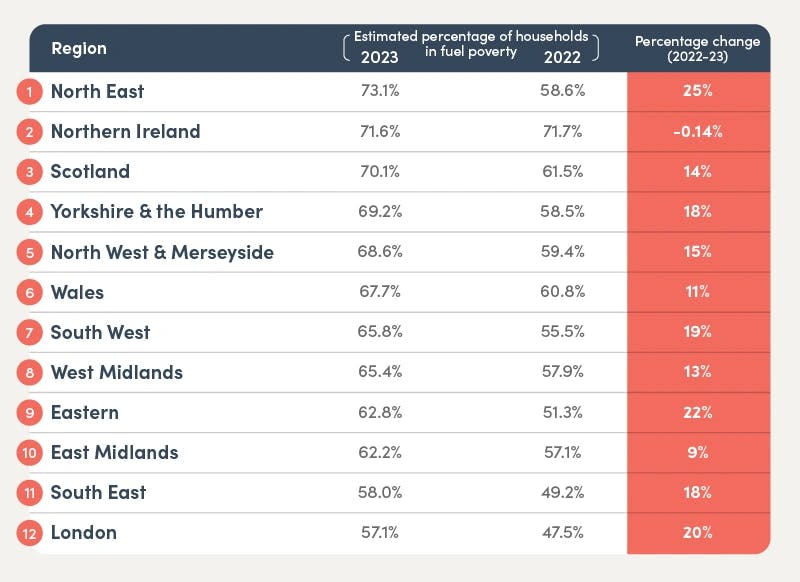Select the West Midlands region name
Viewport: 800px width, 582px height.
pos(116,372)
